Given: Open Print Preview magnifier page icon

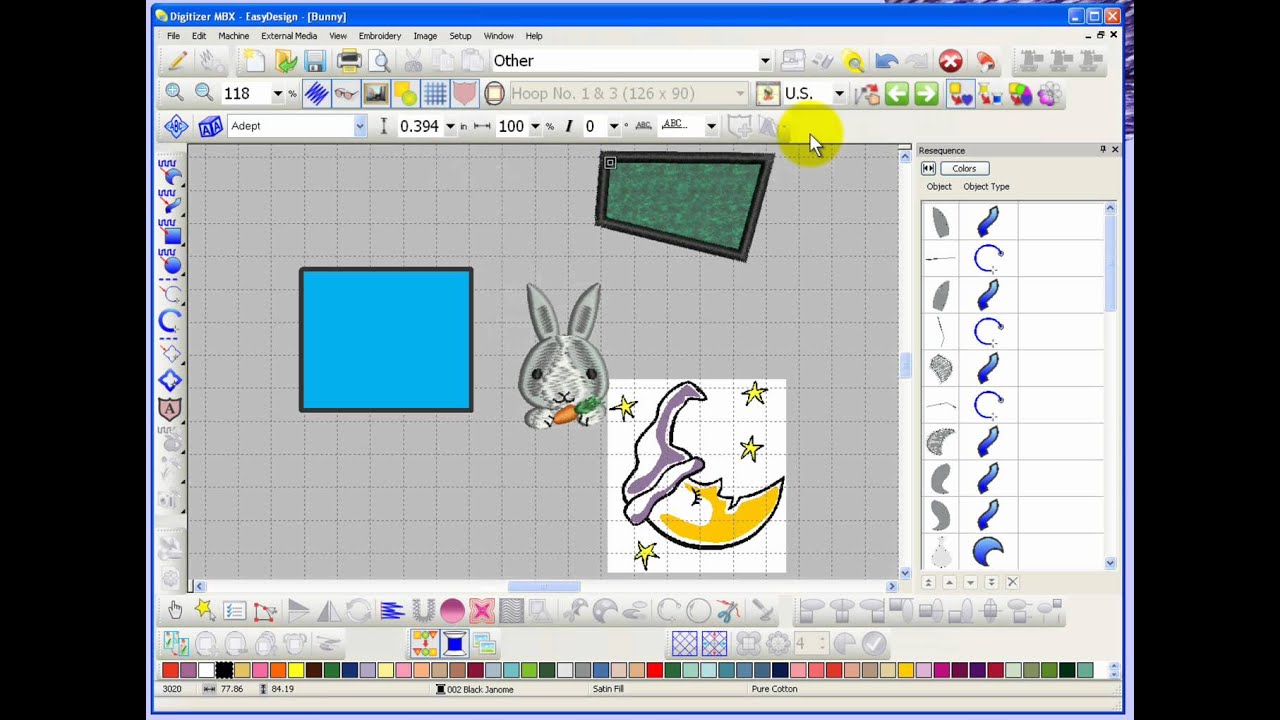Looking at the screenshot, I should coord(380,61).
